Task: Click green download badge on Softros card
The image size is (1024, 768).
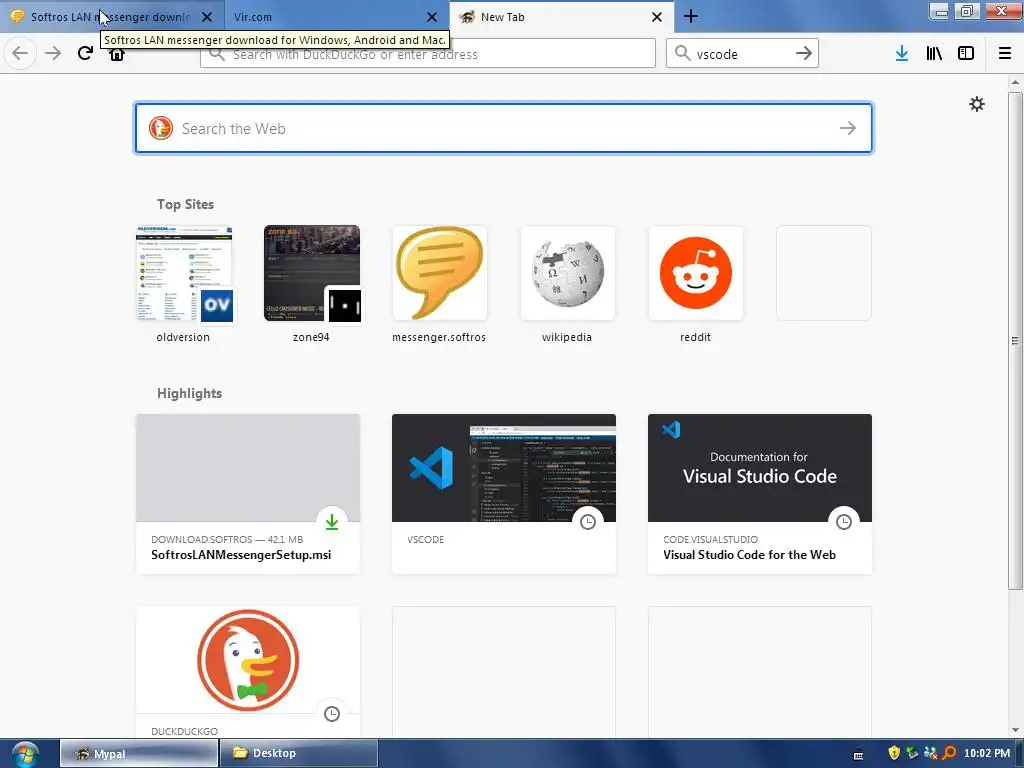Action: click(332, 522)
